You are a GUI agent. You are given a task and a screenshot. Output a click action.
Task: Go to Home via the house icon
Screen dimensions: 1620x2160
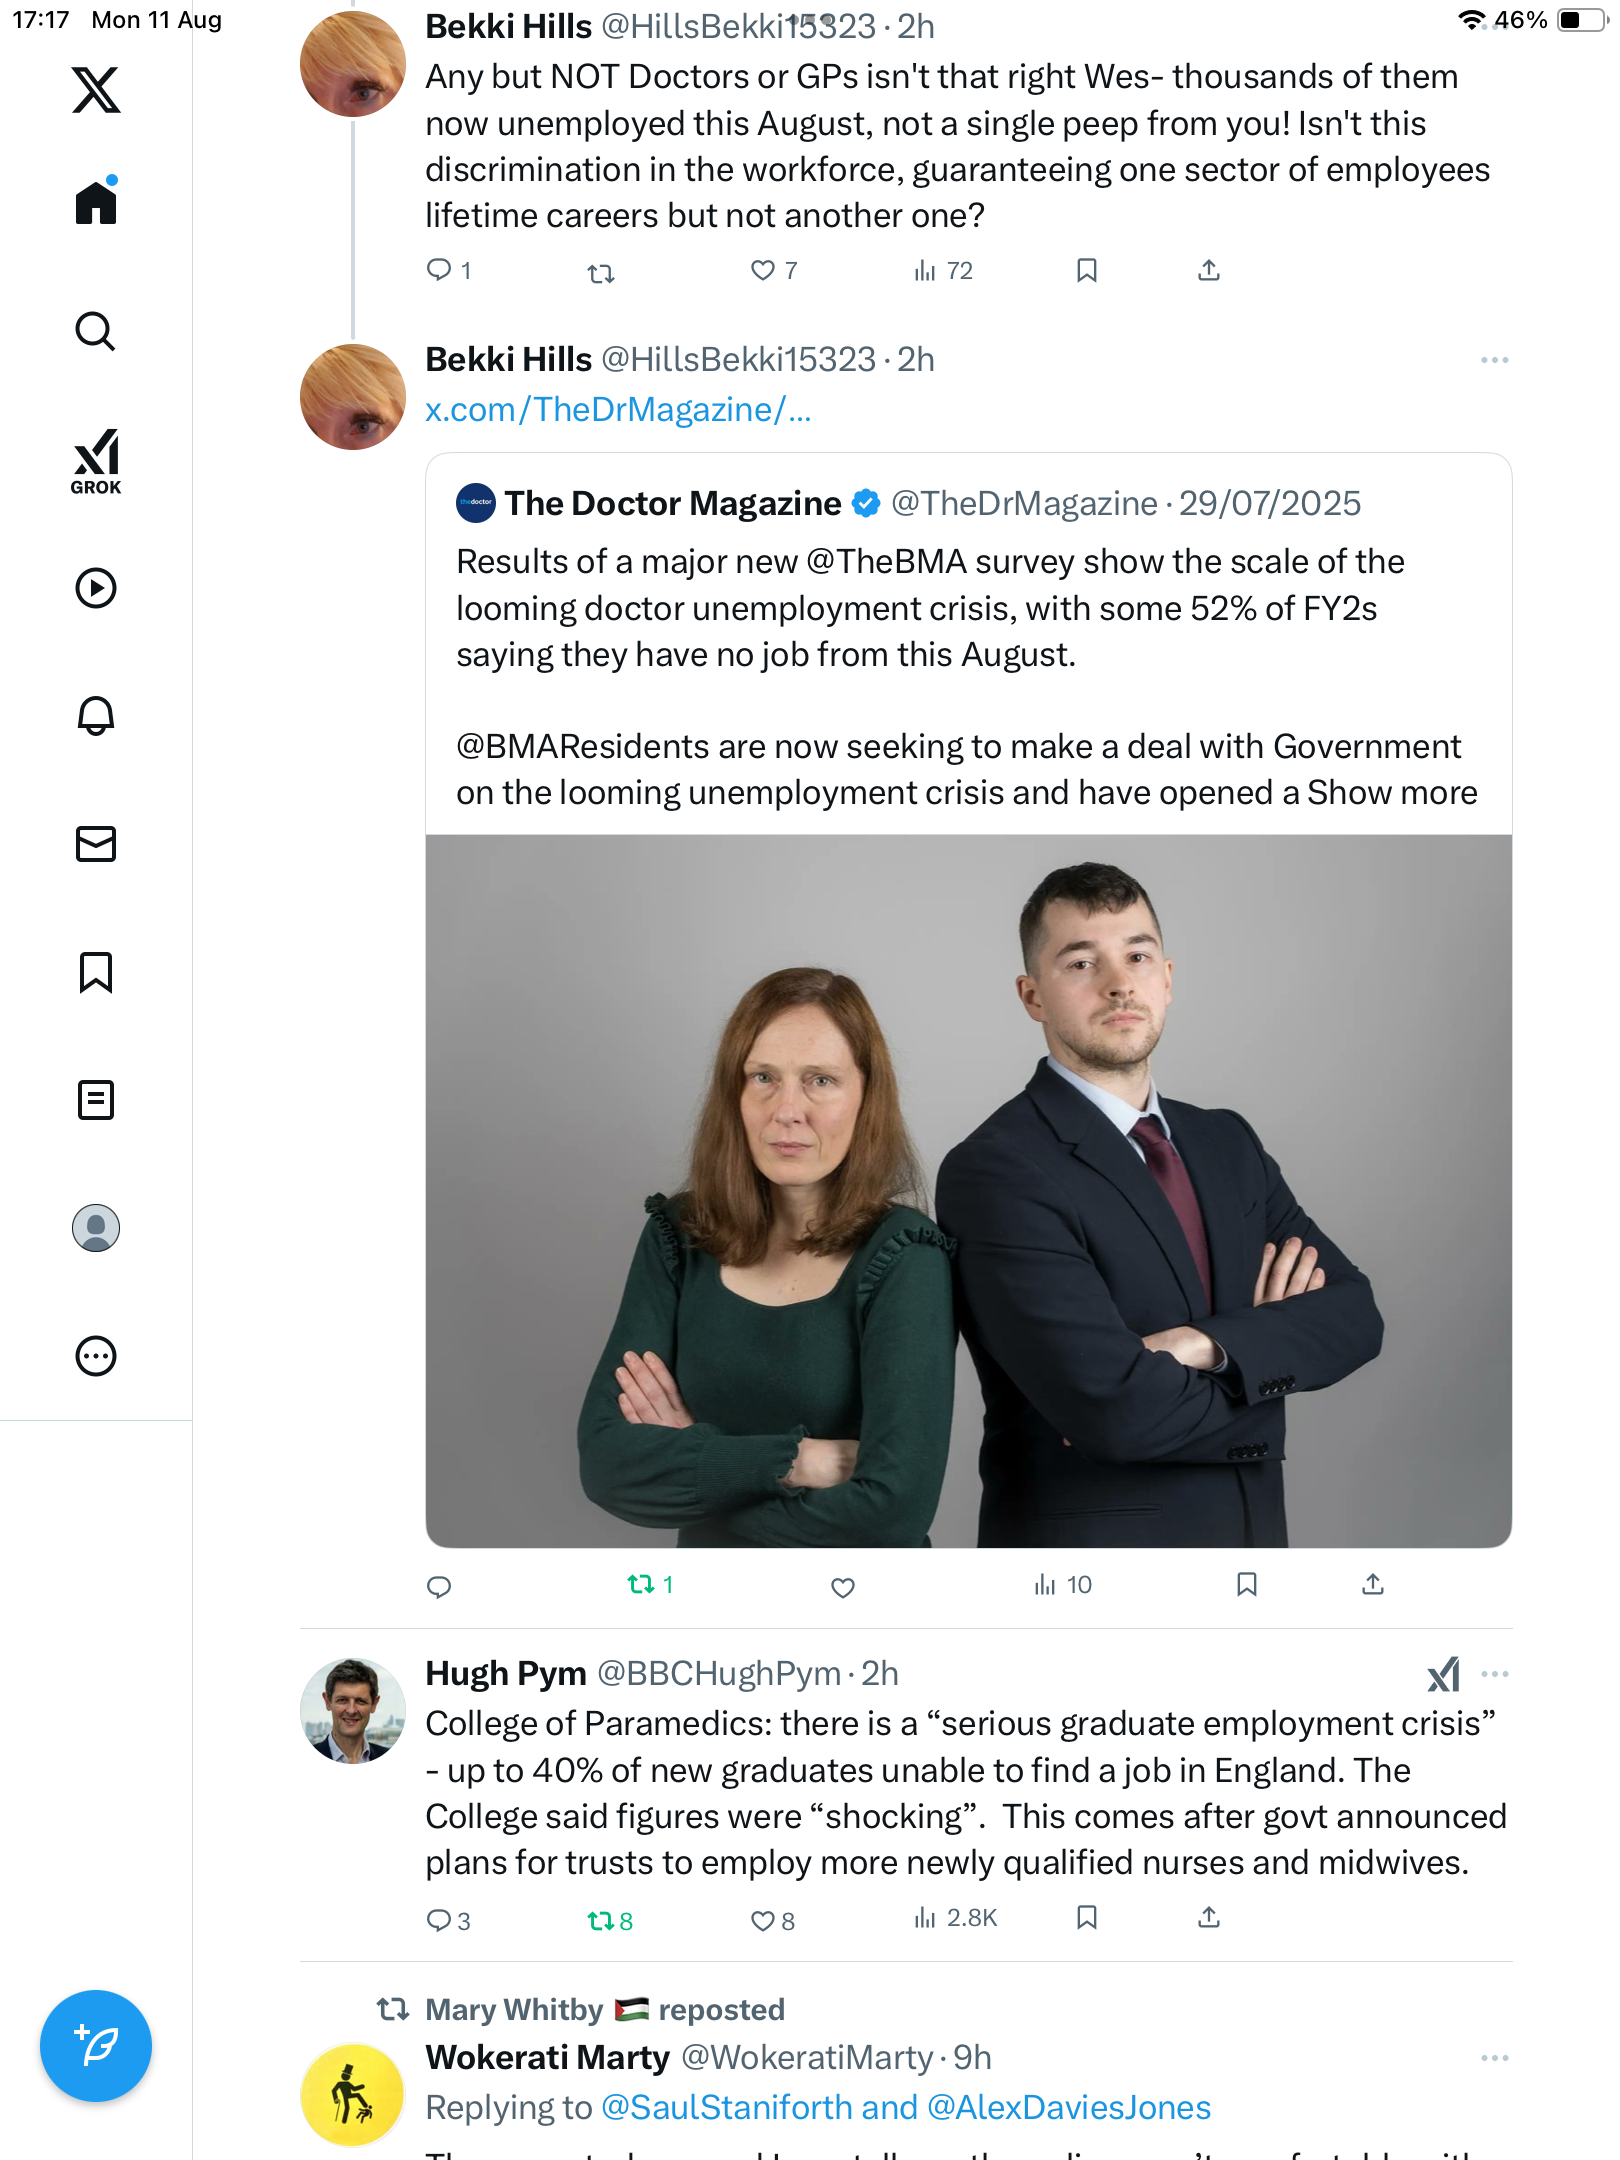(x=96, y=203)
